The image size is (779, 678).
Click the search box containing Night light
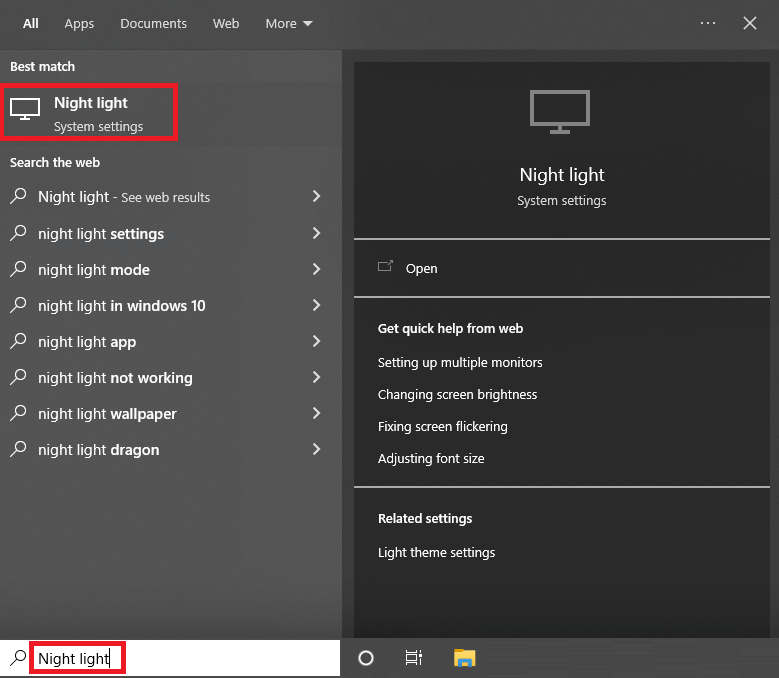coord(180,658)
